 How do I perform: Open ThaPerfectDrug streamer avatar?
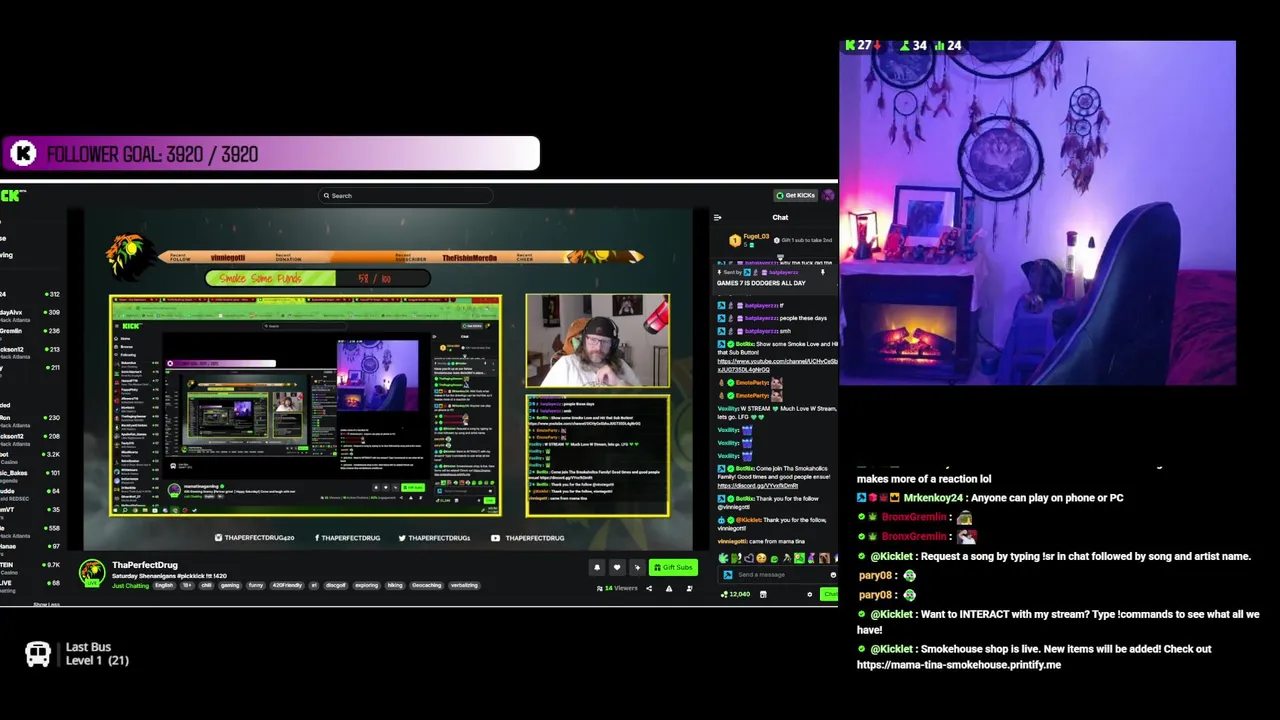[92, 573]
